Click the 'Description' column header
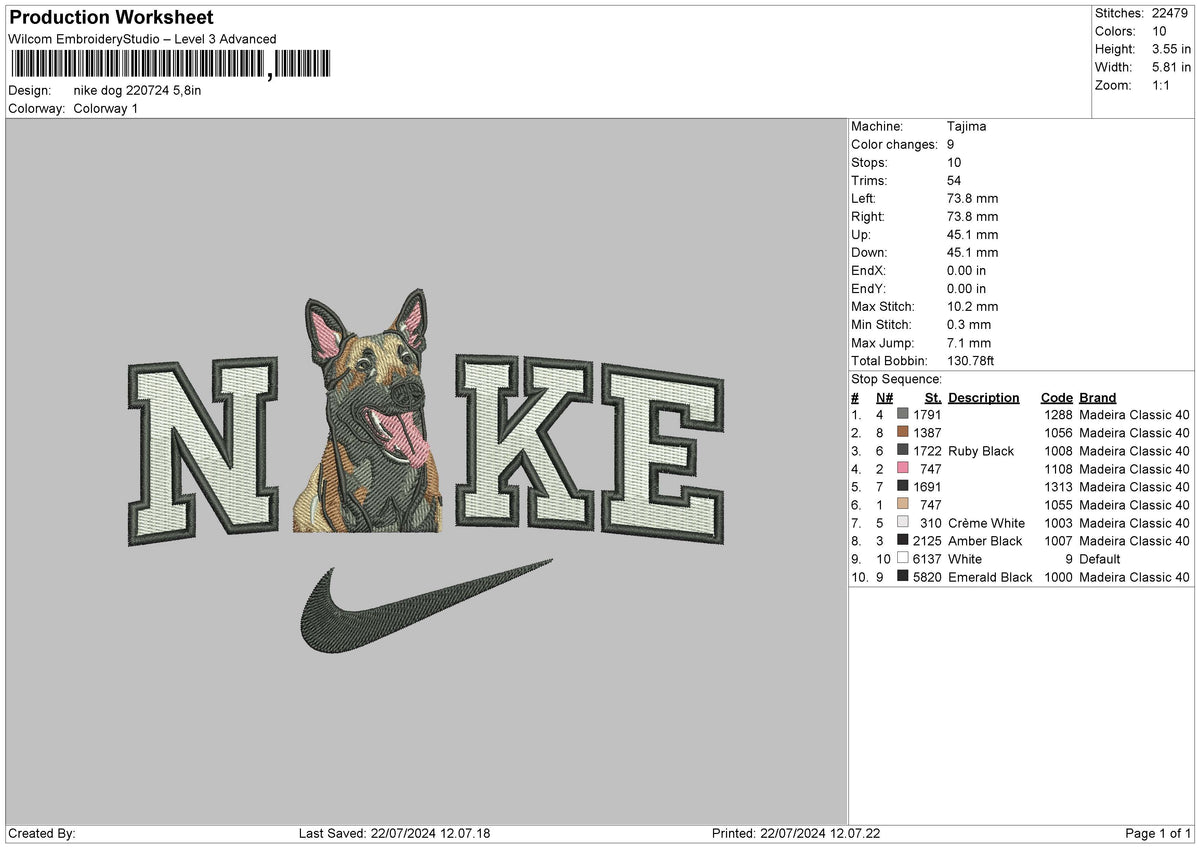This screenshot has width=1200, height=848. [984, 397]
